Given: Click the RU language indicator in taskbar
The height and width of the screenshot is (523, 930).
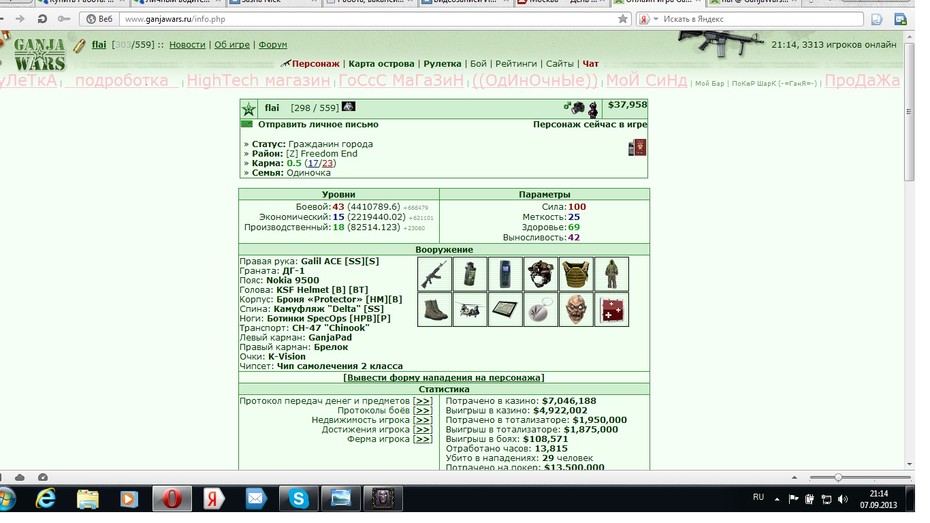Looking at the screenshot, I should (x=759, y=498).
